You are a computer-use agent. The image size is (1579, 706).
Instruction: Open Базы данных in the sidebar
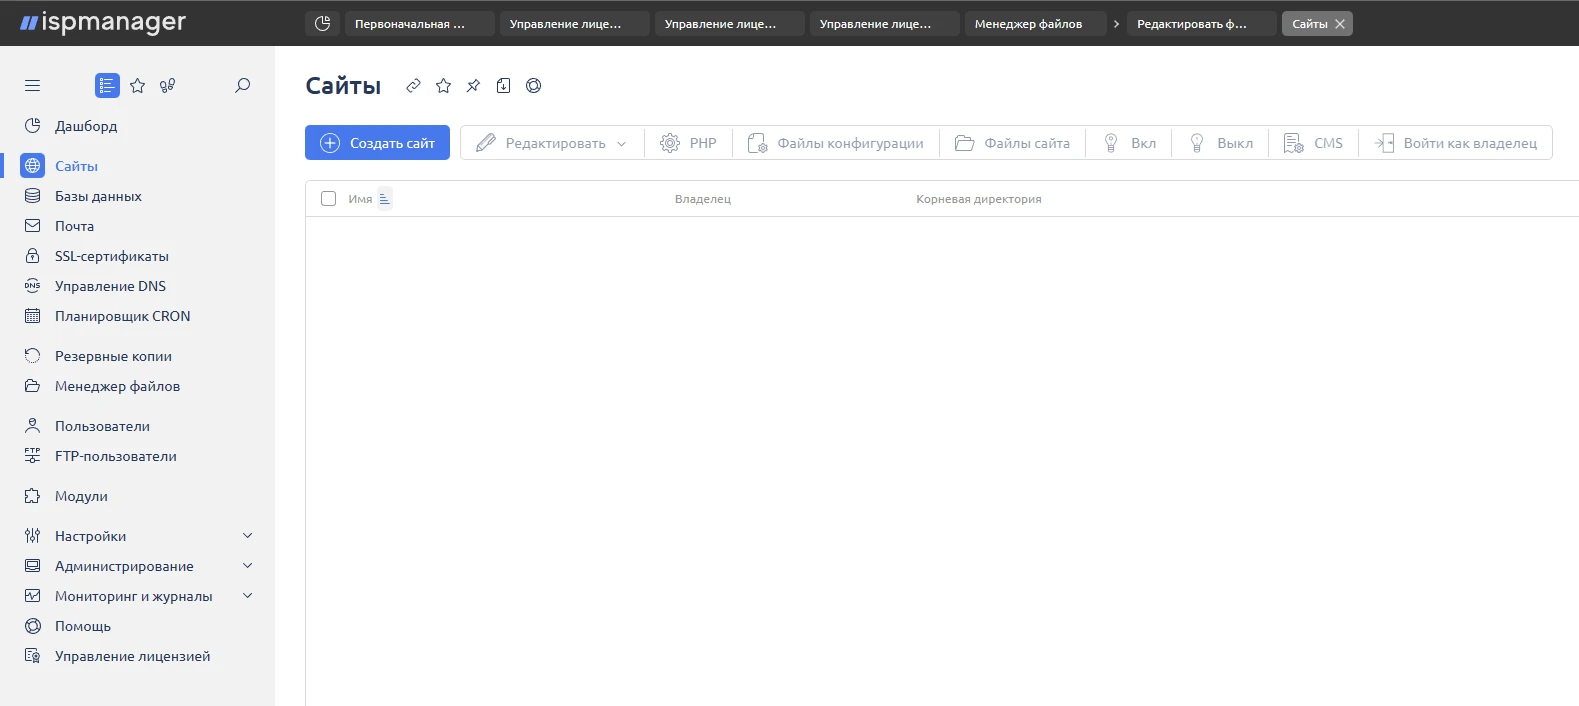click(98, 196)
